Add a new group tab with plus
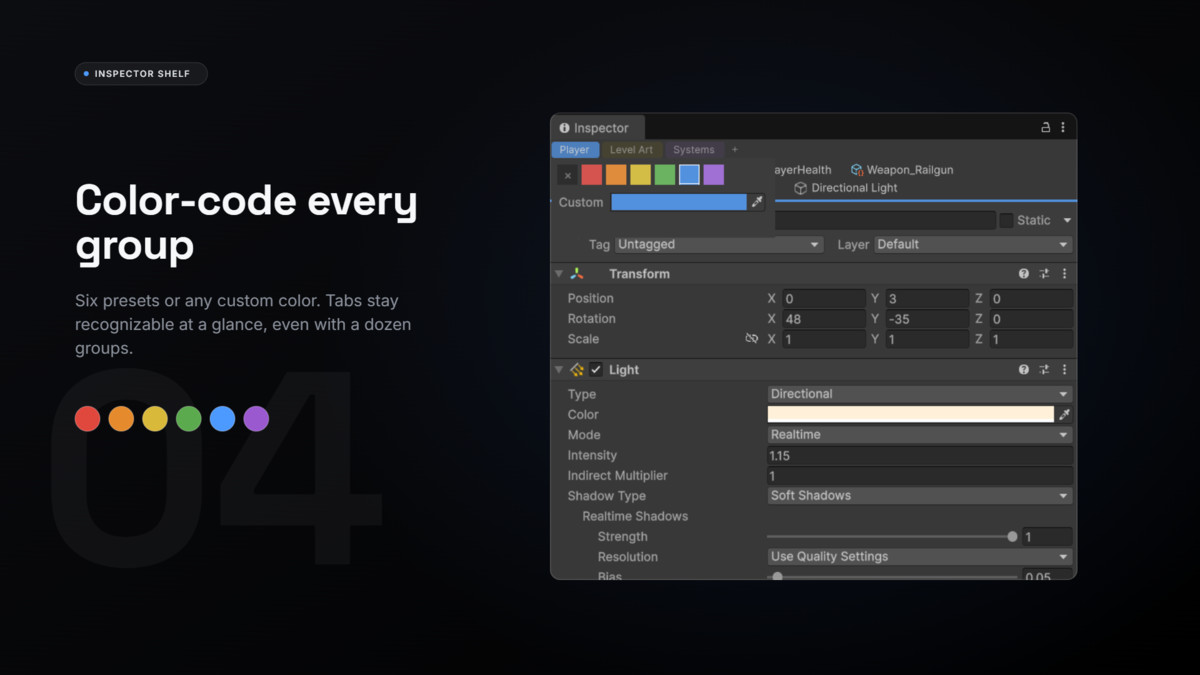The height and width of the screenshot is (675, 1200). point(735,150)
